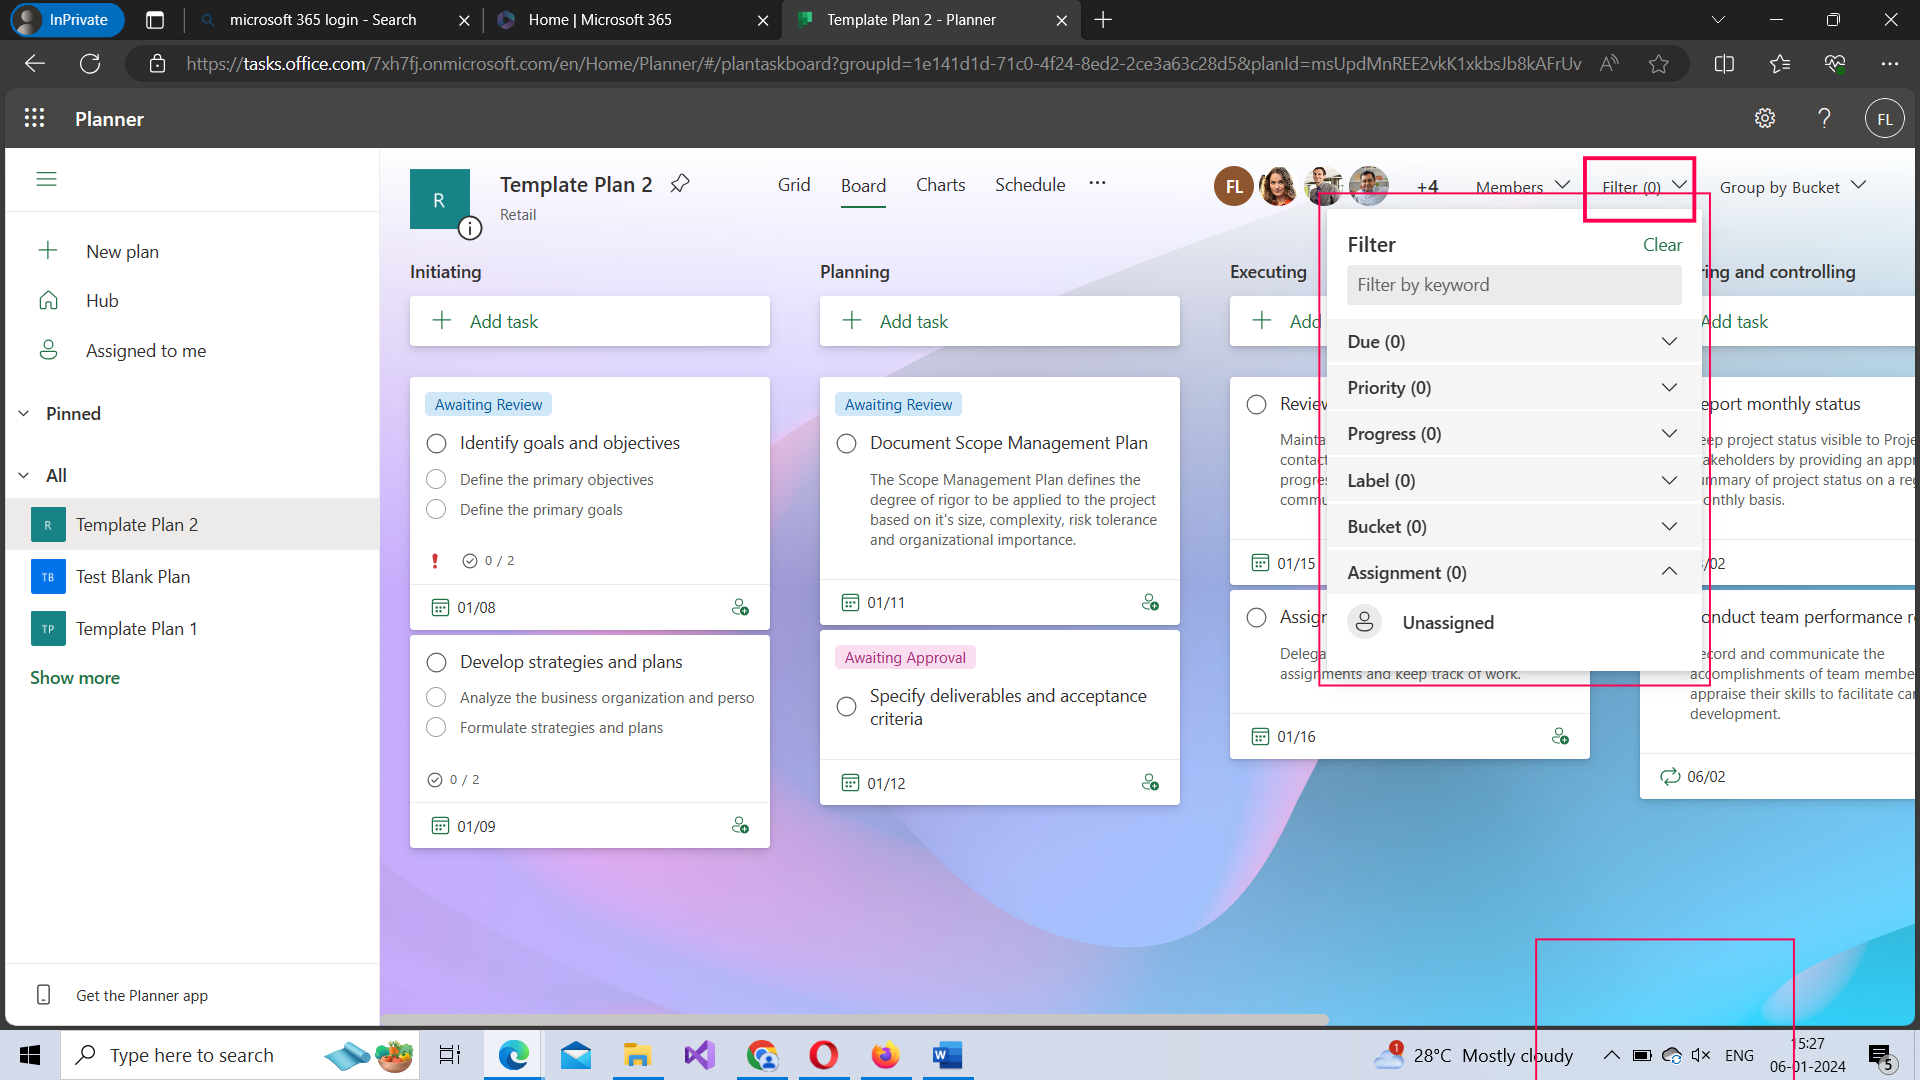
Task: Expand the Label (0) filter section
Action: [1513, 481]
